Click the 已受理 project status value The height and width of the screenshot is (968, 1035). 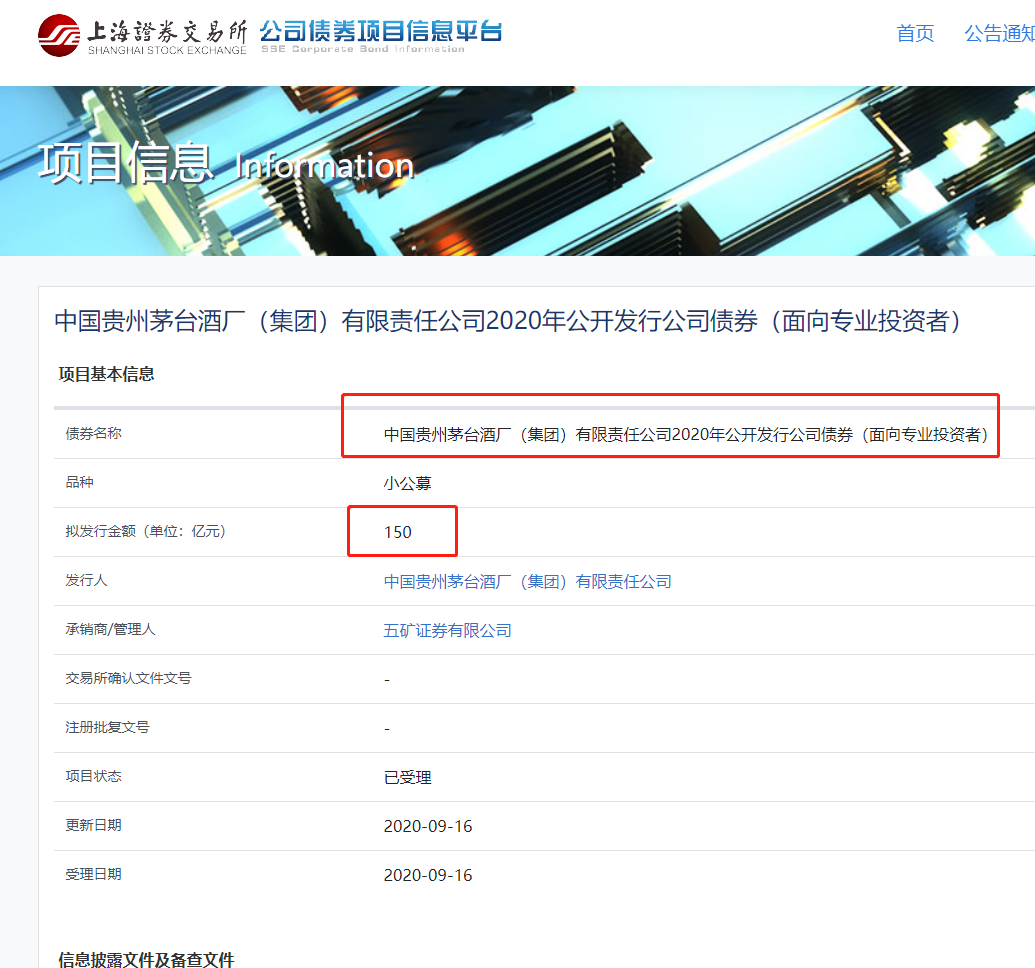tap(407, 777)
